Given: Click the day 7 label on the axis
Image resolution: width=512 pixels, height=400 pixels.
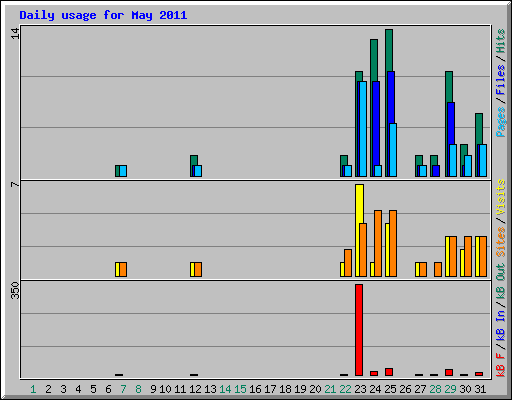Looking at the screenshot, I should point(123,389).
